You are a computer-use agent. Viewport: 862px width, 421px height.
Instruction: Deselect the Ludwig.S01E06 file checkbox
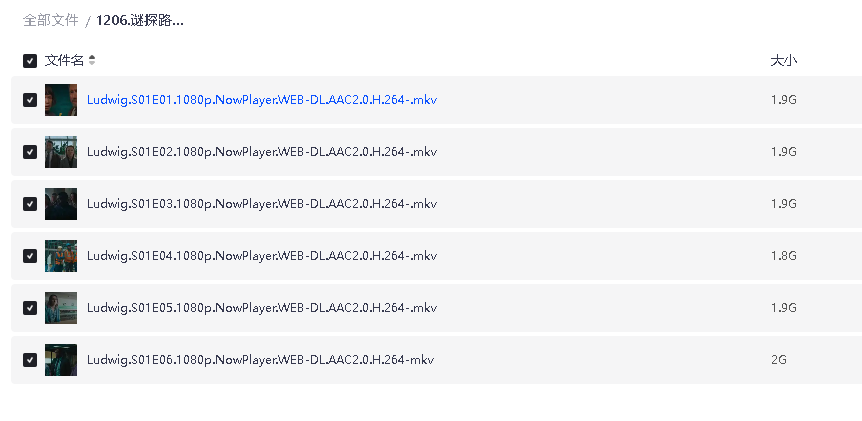(x=30, y=360)
